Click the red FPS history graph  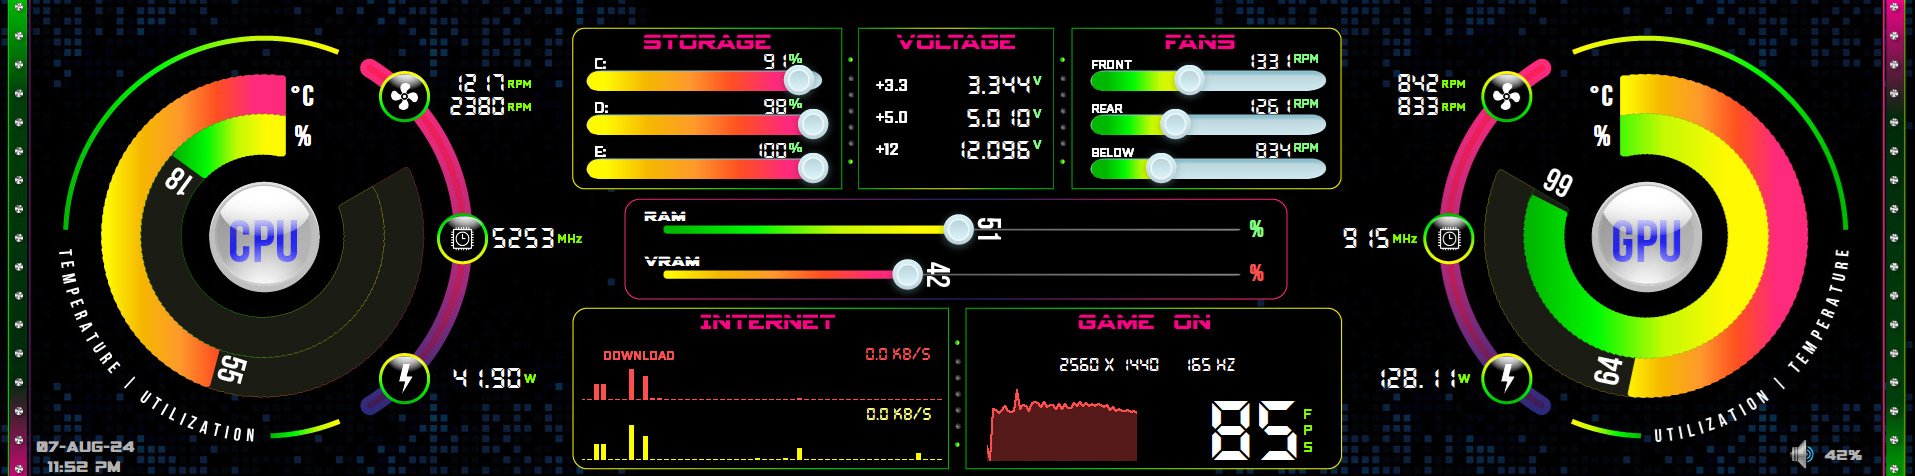(x=1063, y=425)
